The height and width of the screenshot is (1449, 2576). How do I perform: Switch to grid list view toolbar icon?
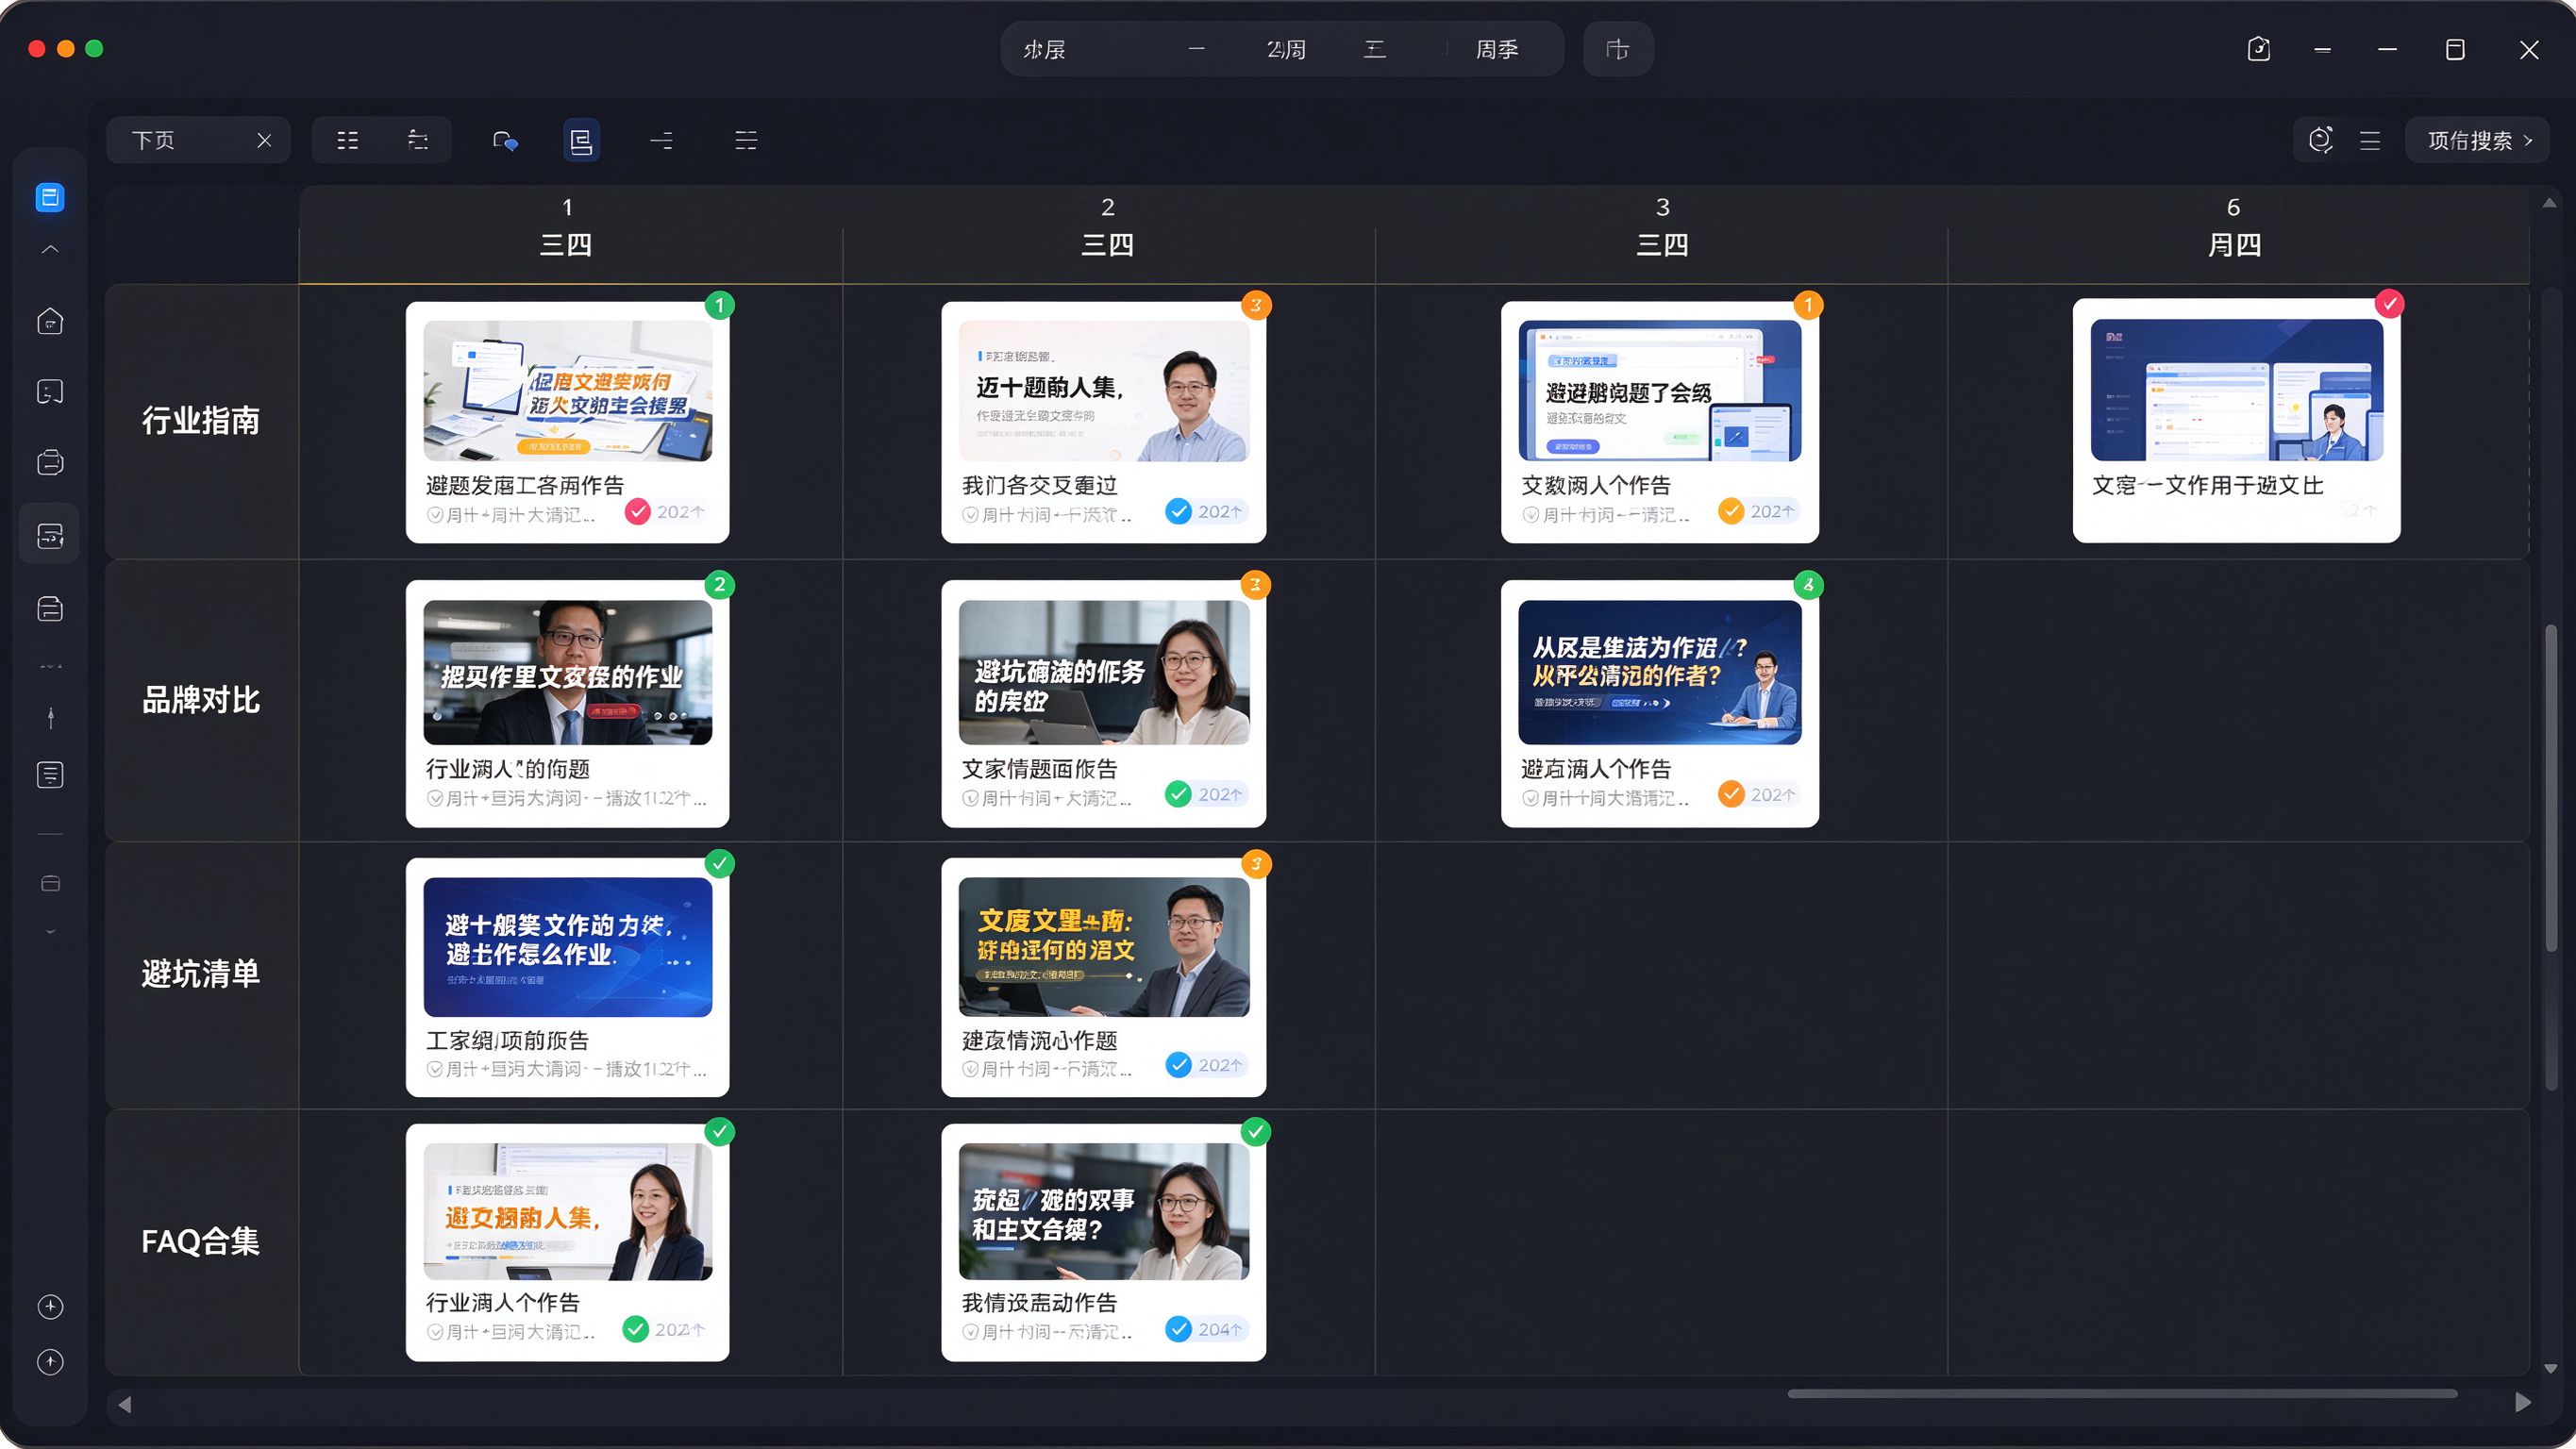click(x=347, y=140)
